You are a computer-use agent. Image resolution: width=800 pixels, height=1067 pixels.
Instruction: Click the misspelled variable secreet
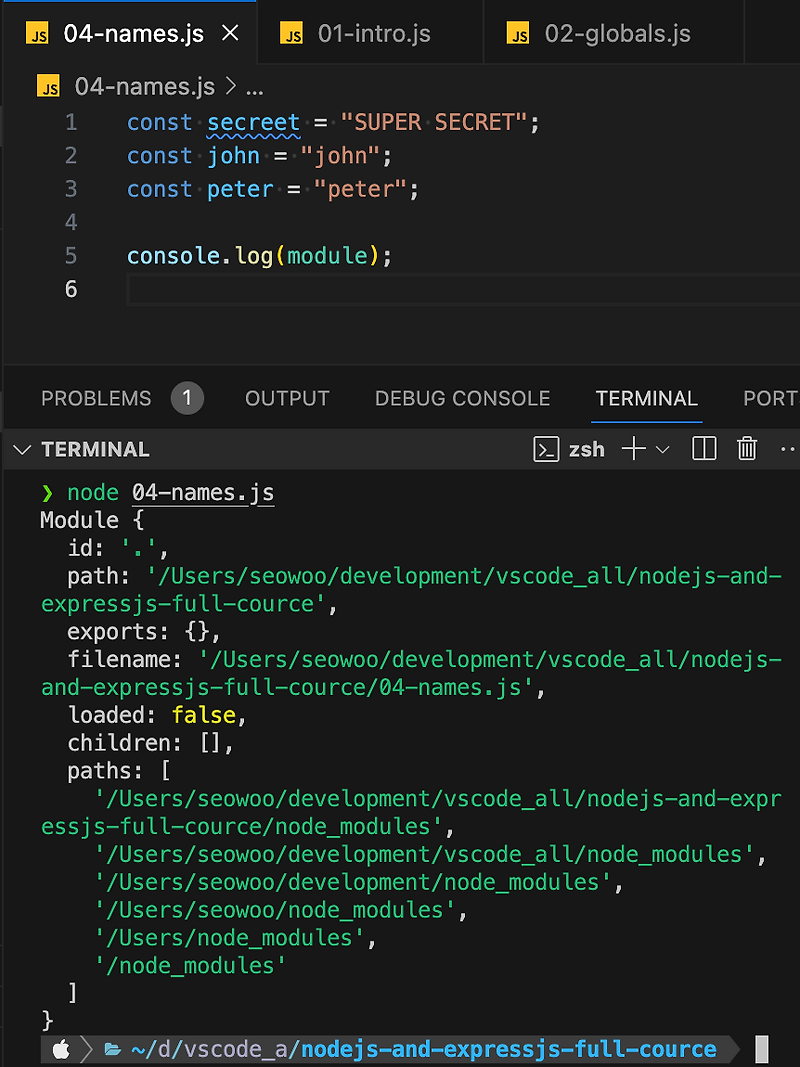click(x=254, y=122)
